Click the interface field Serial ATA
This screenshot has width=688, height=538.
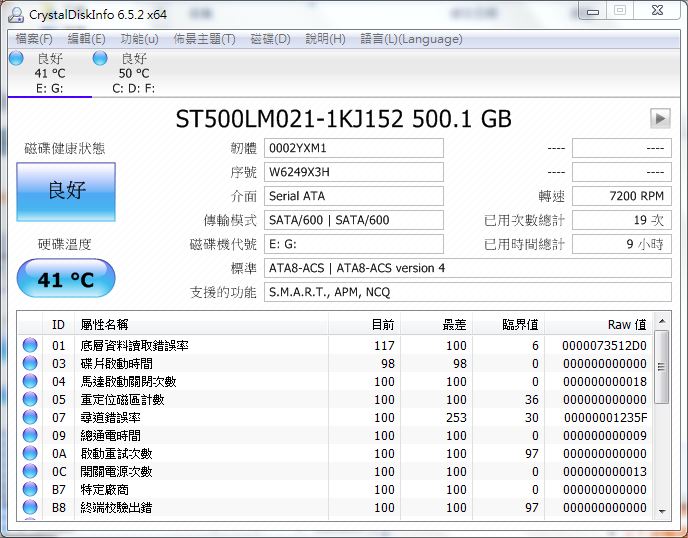354,196
